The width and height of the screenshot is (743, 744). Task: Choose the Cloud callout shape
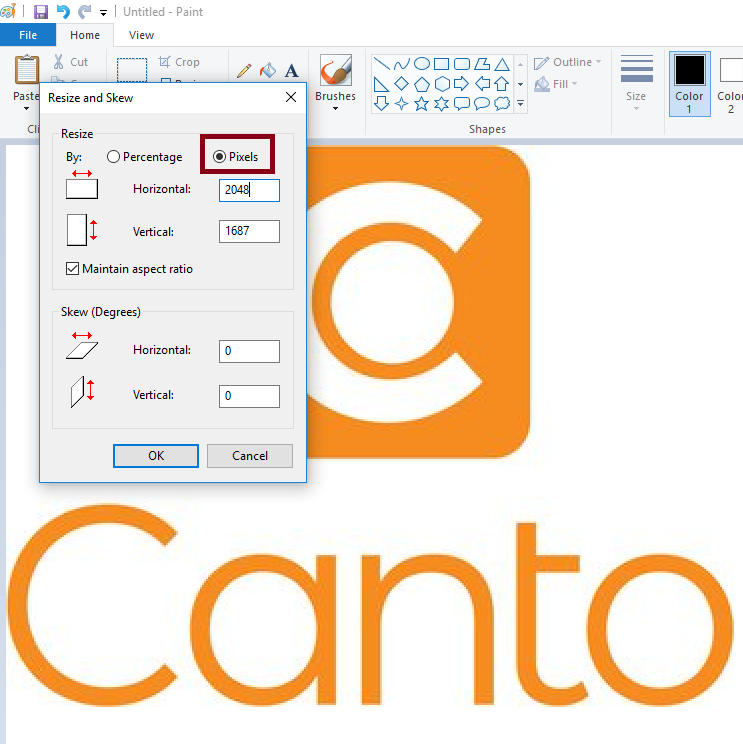point(502,103)
